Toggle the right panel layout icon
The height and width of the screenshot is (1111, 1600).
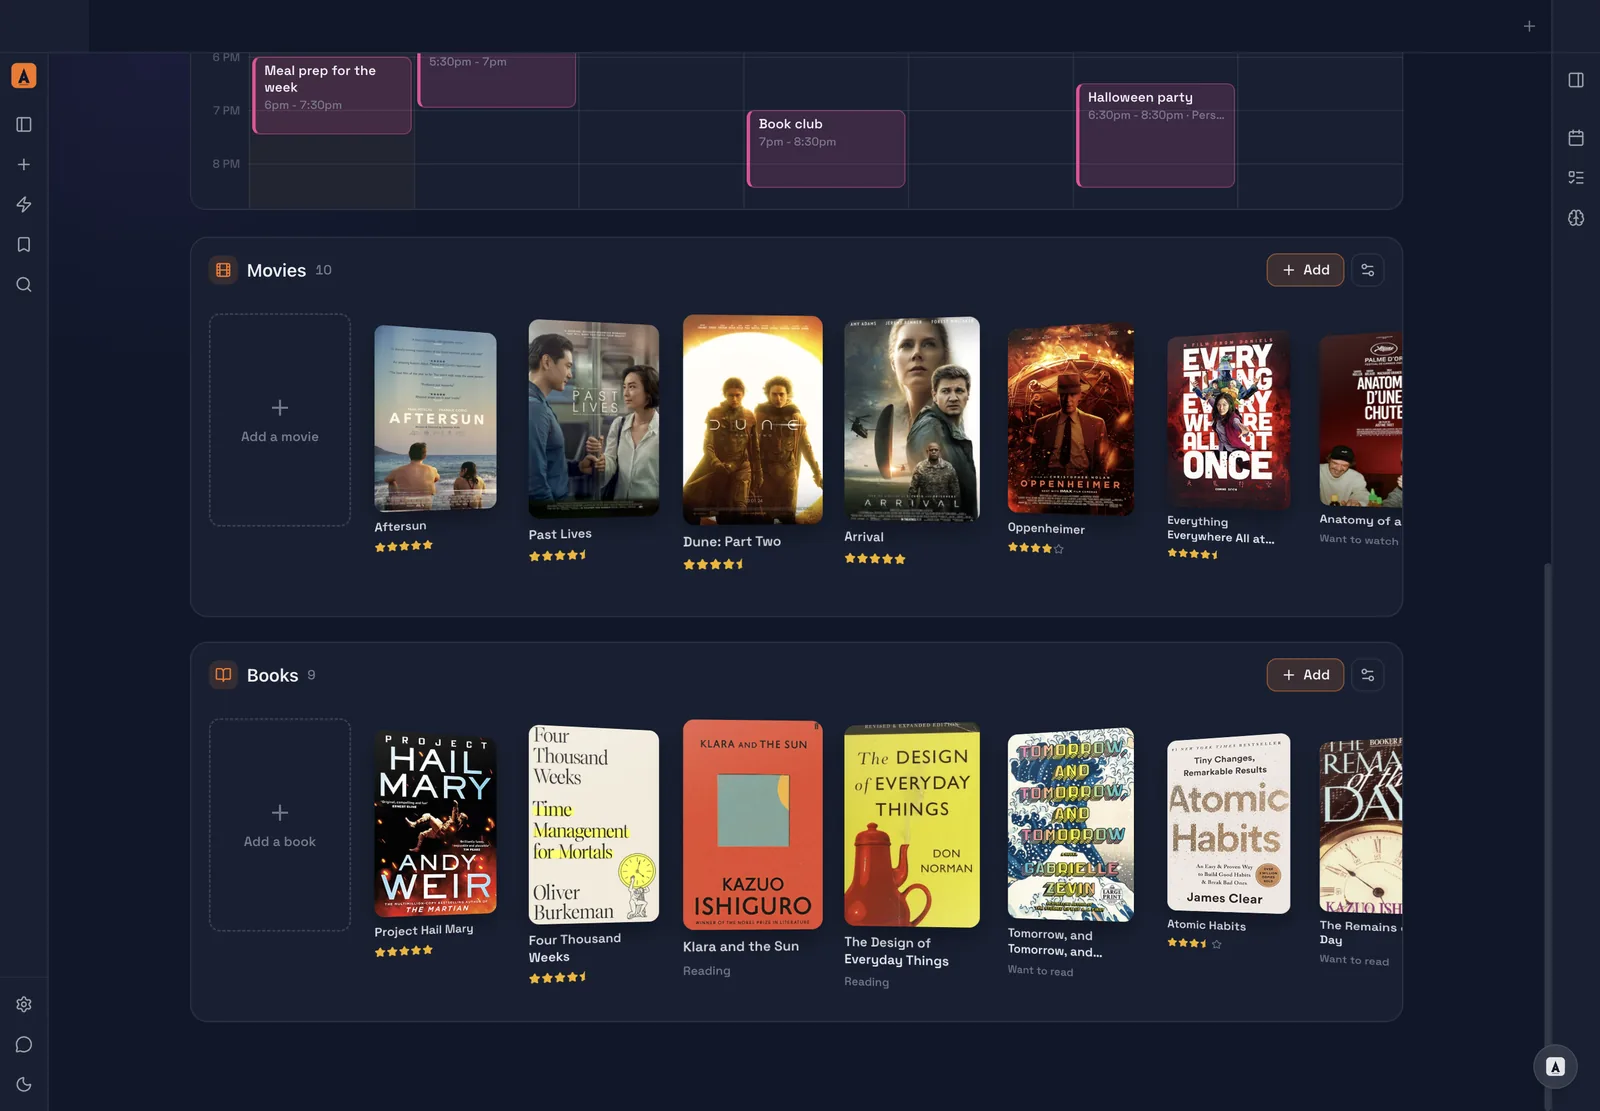click(x=1576, y=80)
